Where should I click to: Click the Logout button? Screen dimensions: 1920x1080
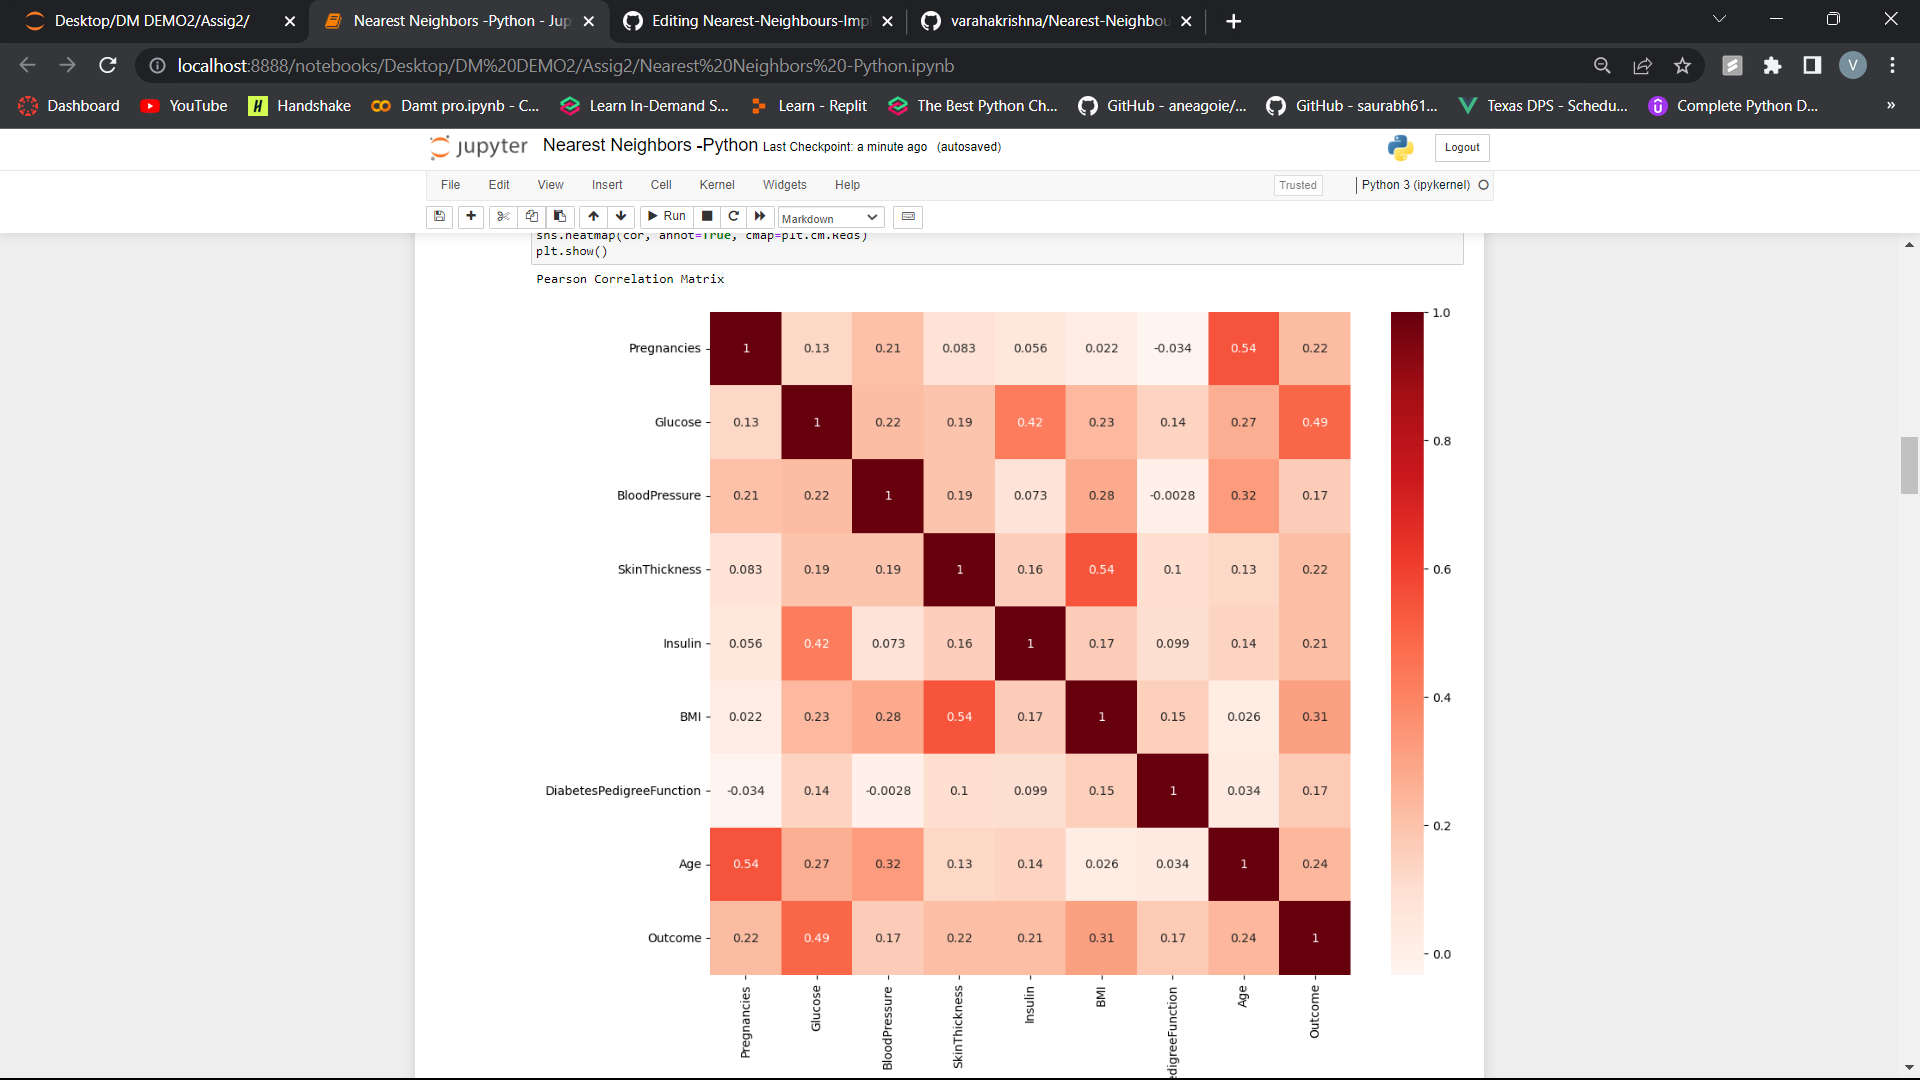(x=1461, y=147)
